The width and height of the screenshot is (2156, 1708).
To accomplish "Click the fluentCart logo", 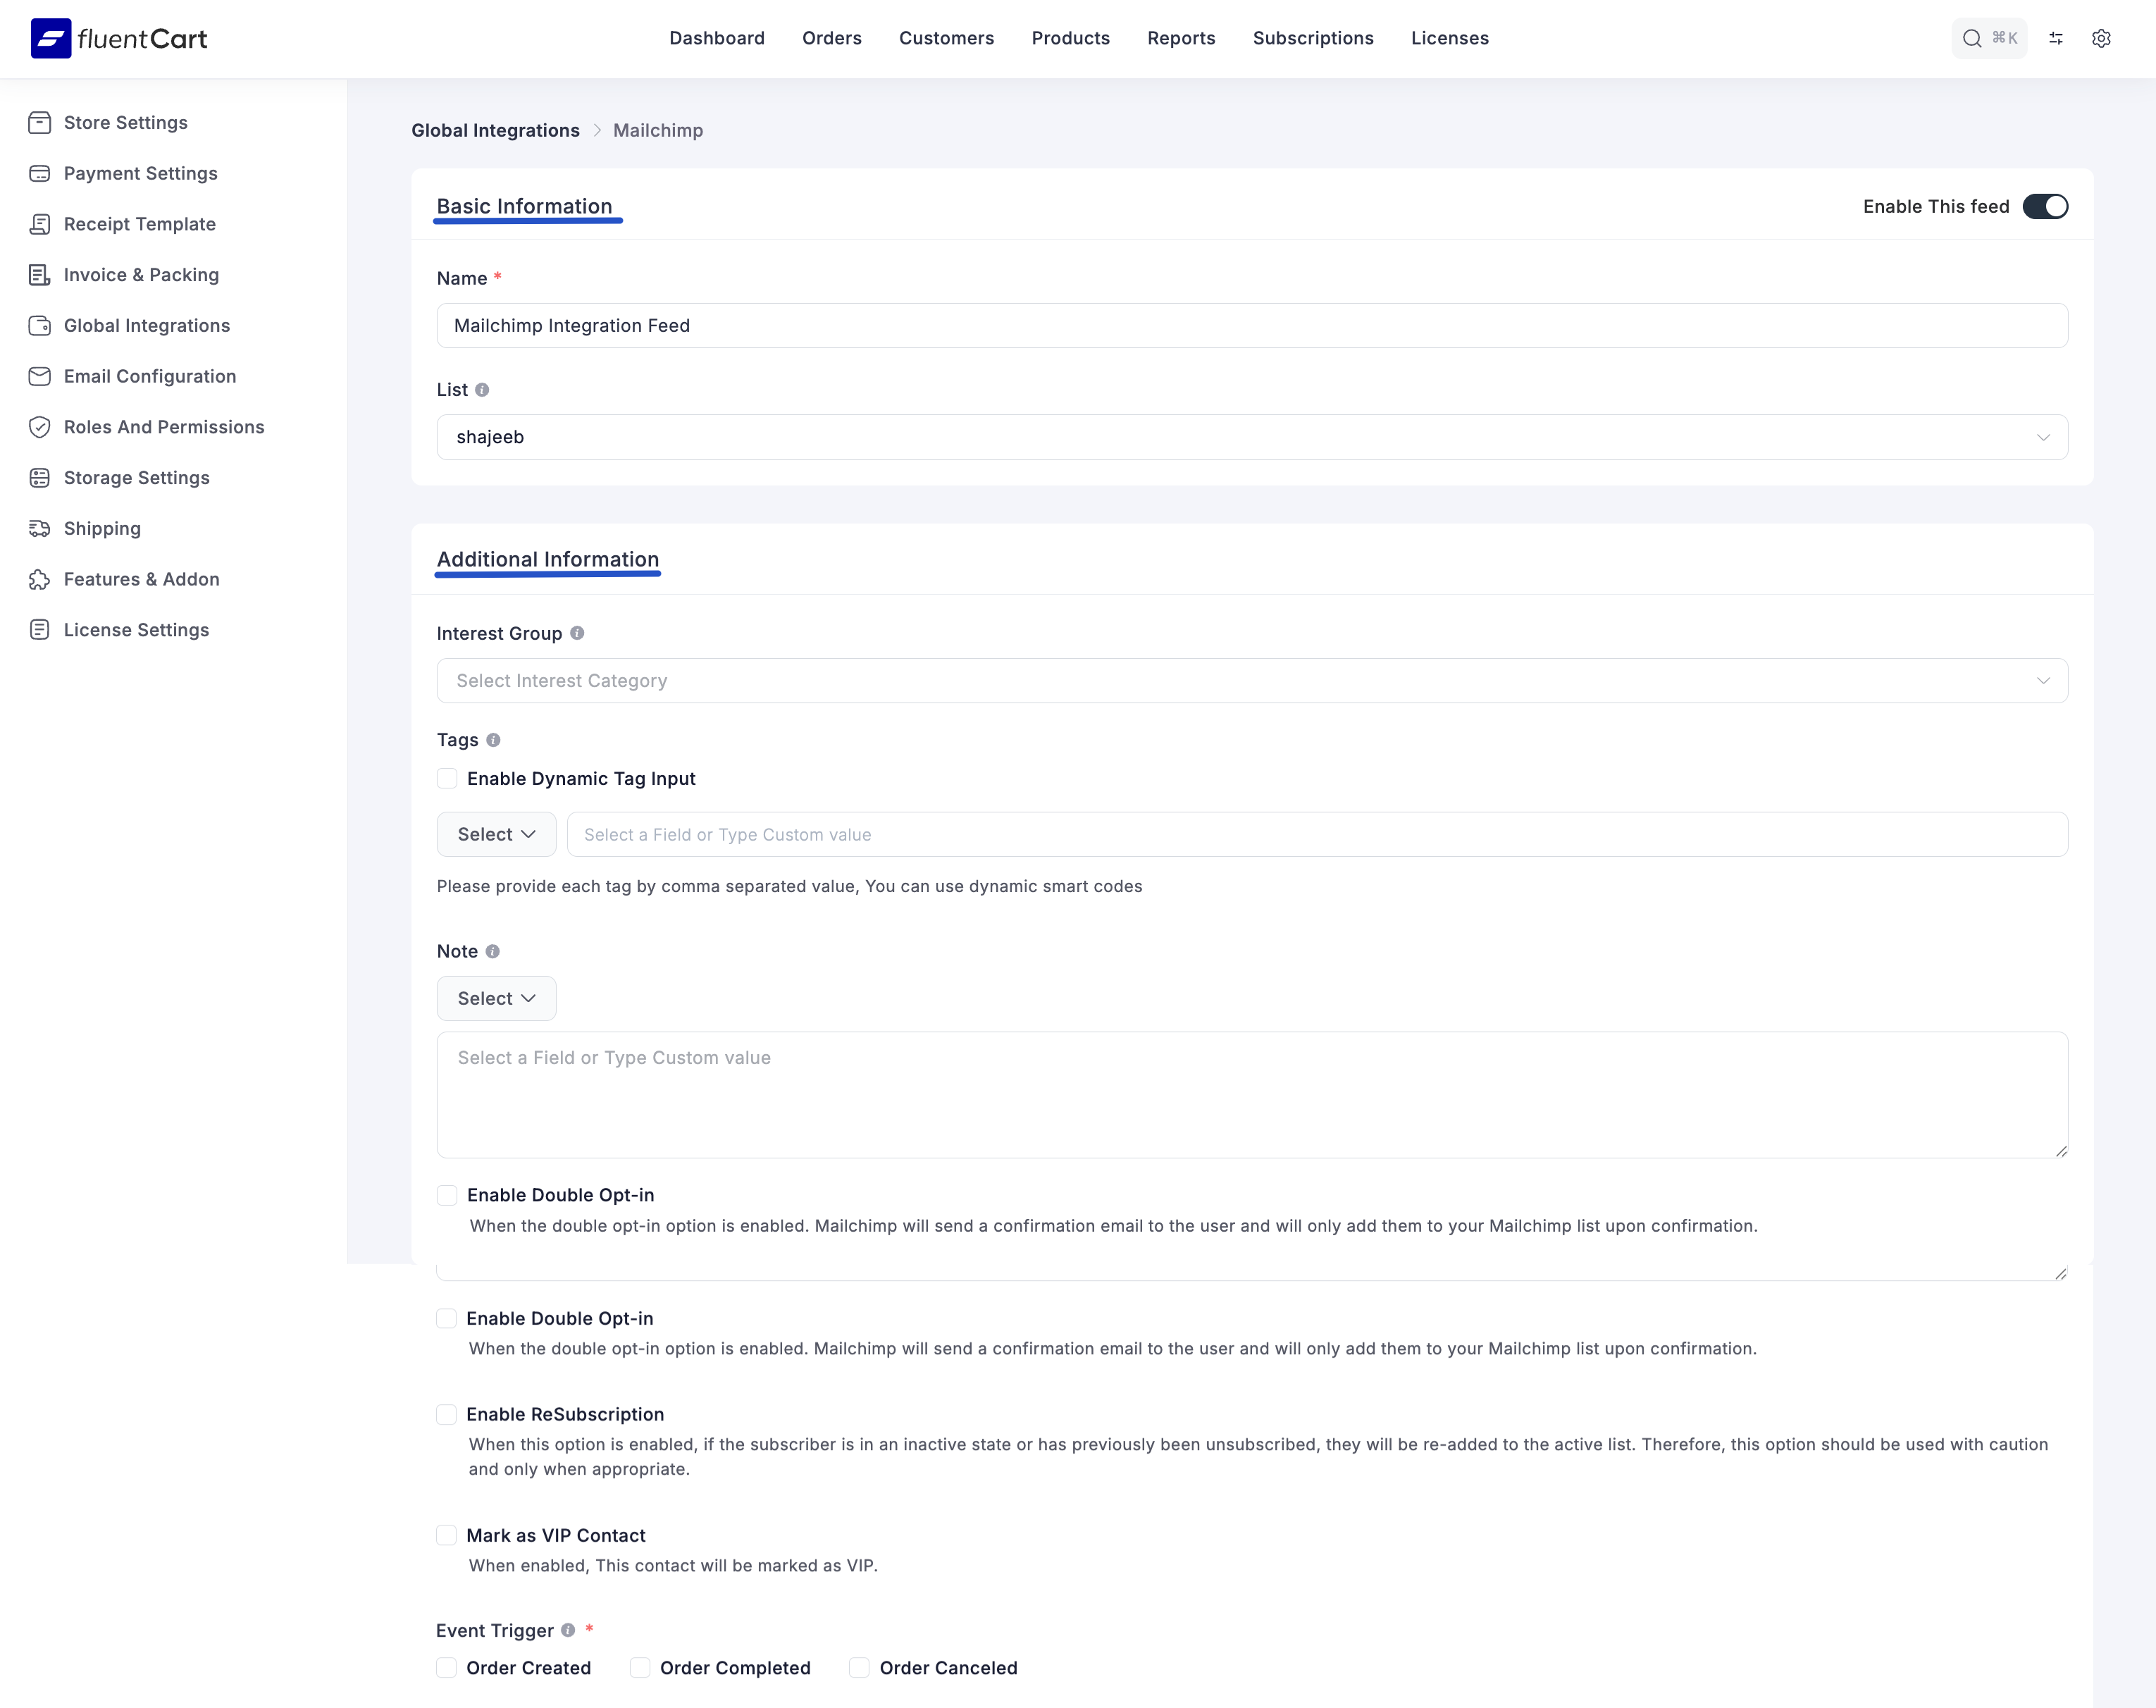I will coord(119,38).
